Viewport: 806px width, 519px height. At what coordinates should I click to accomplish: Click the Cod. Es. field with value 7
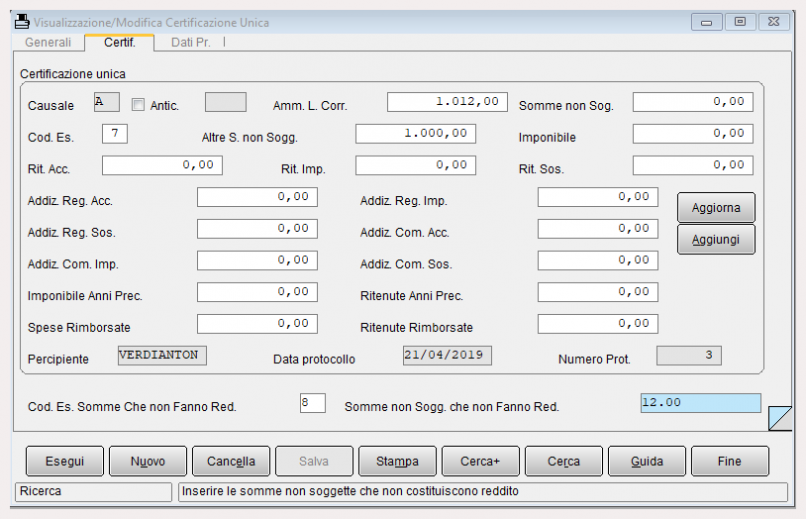coord(115,134)
